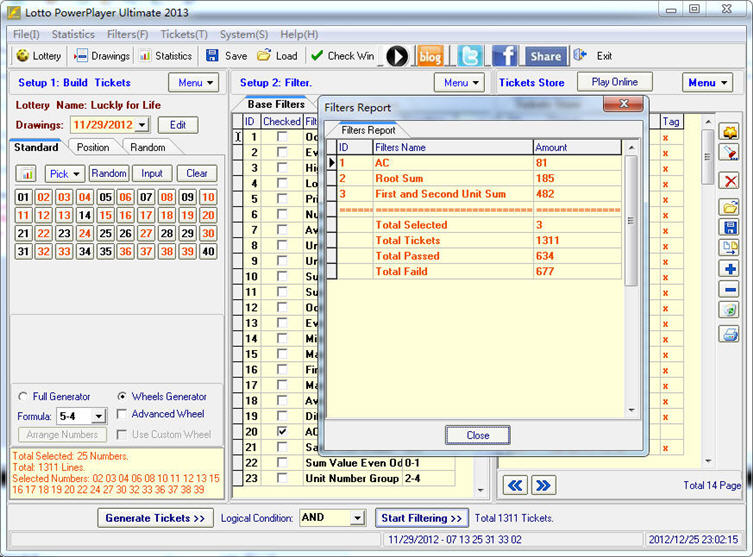Click the bar chart icon beside Pick

point(27,173)
